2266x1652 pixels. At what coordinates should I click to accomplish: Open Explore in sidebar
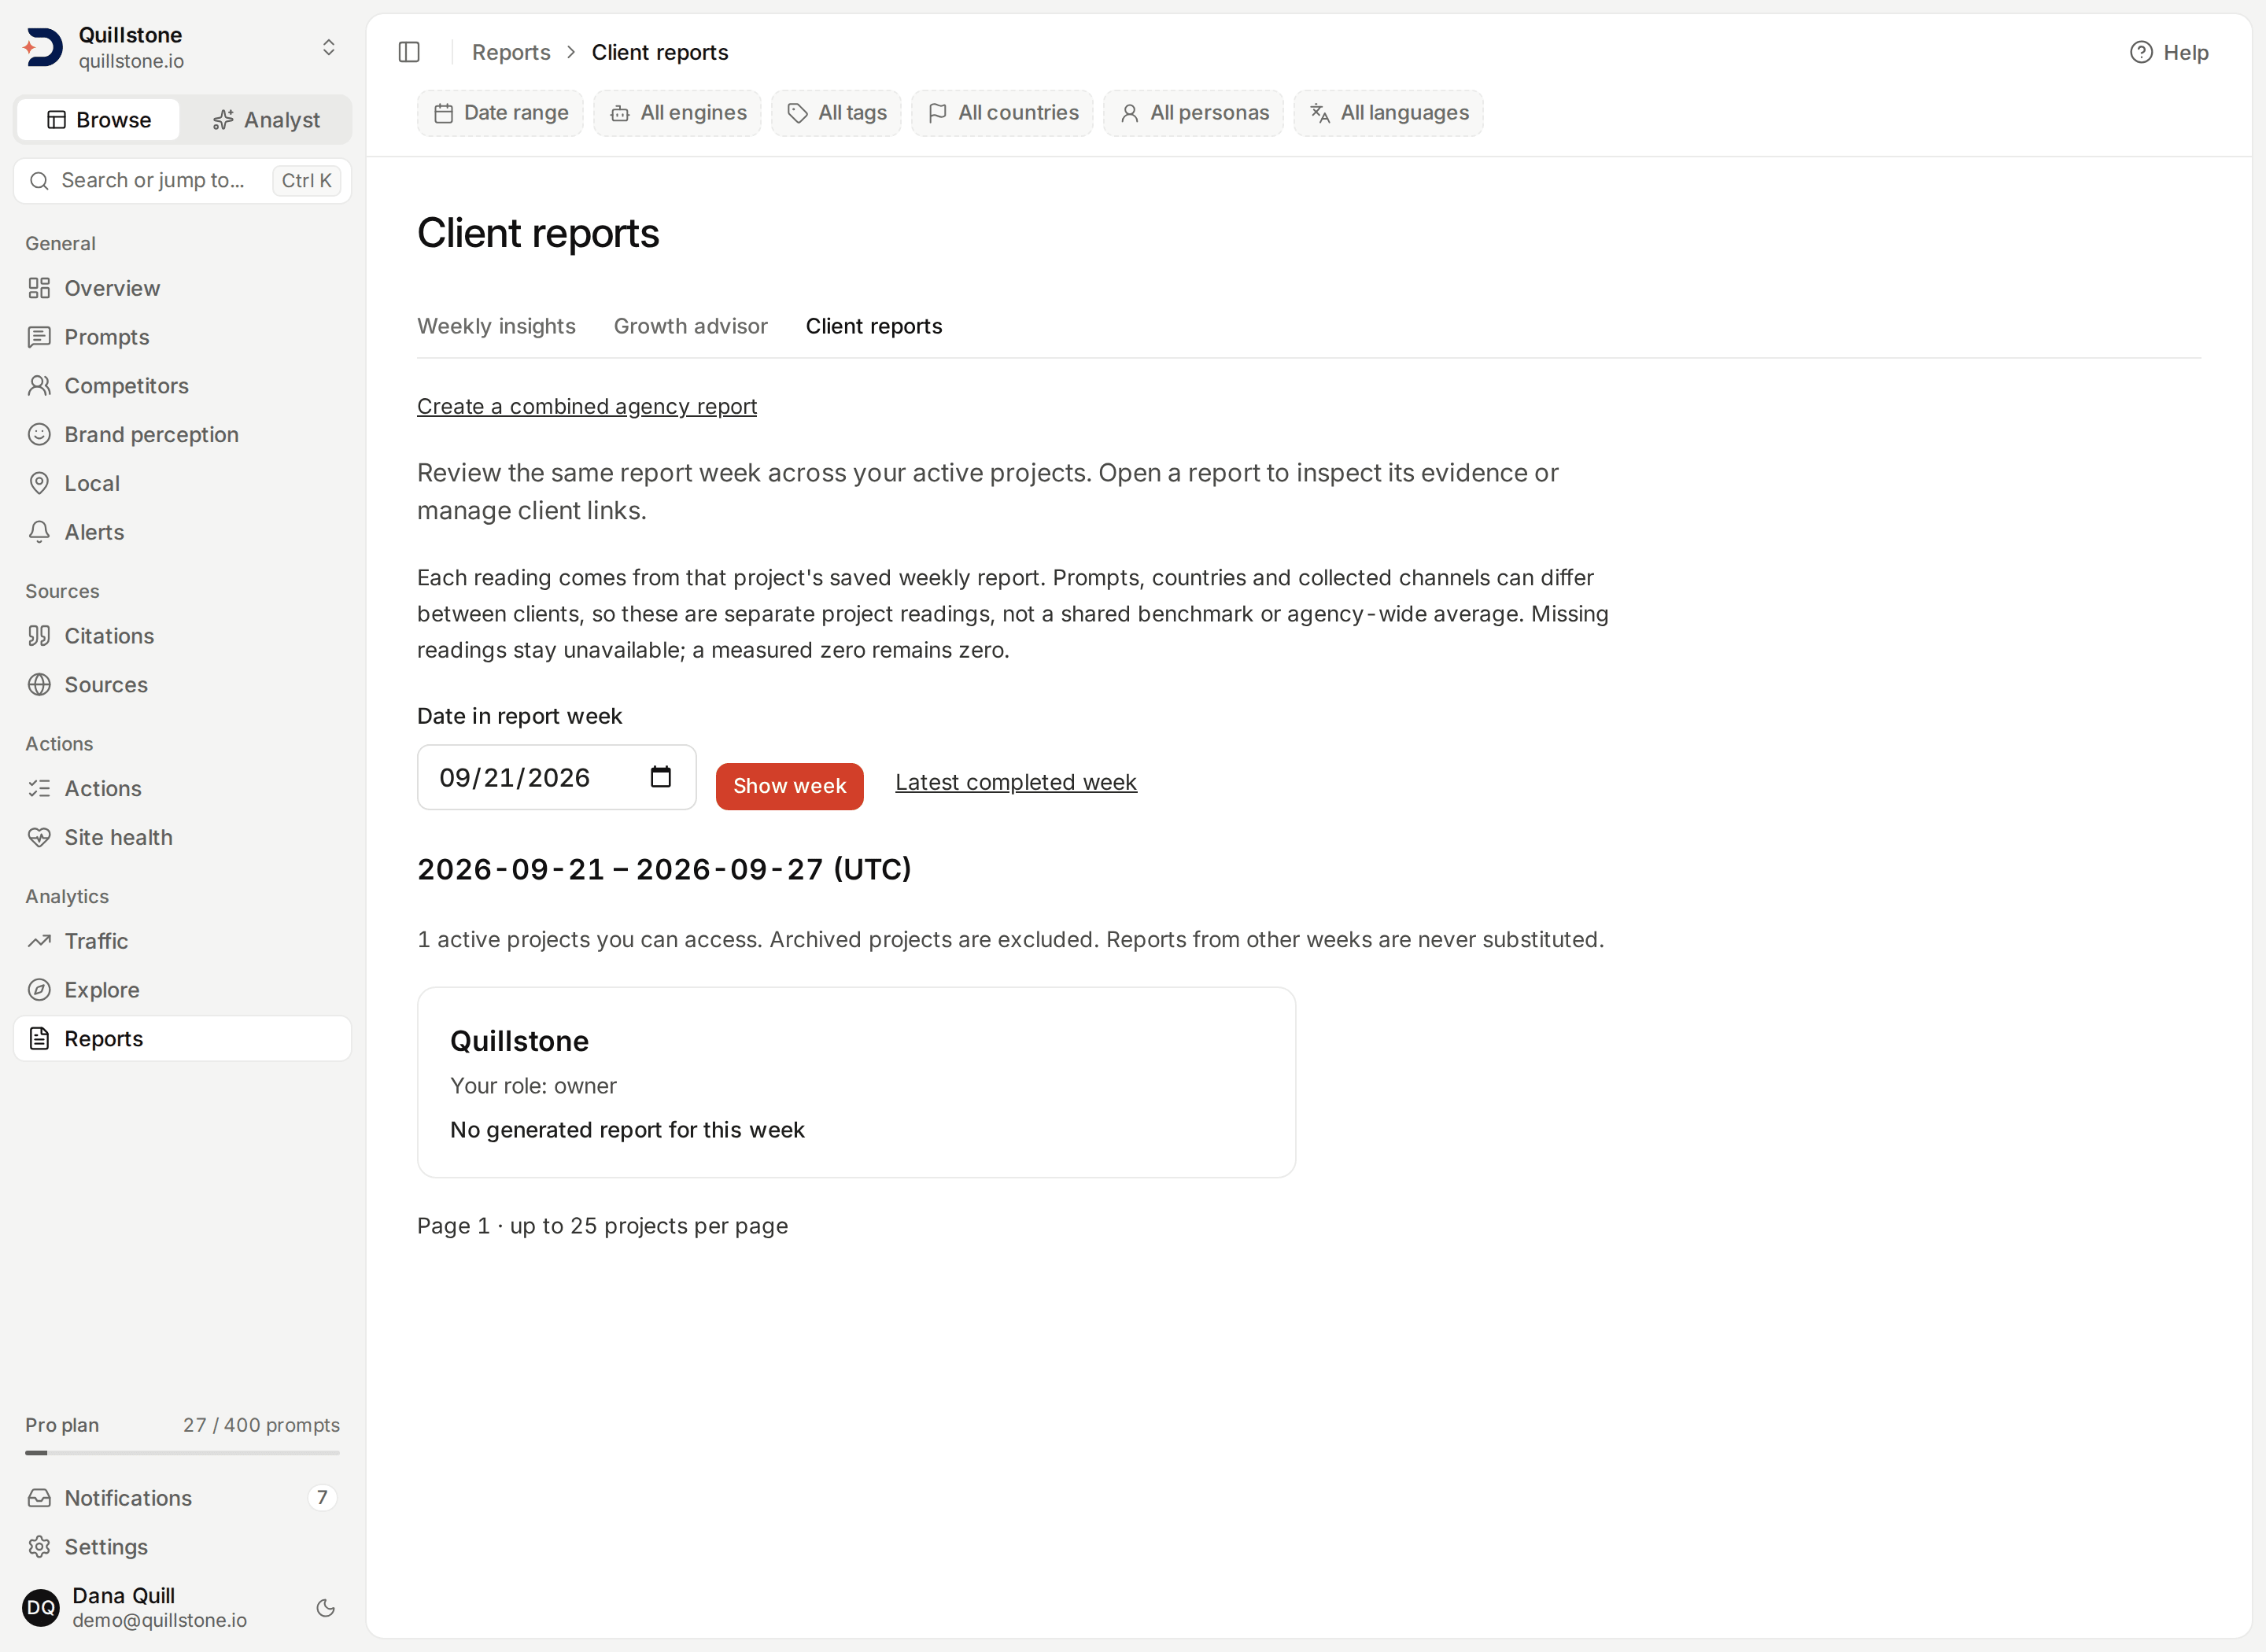(x=182, y=990)
